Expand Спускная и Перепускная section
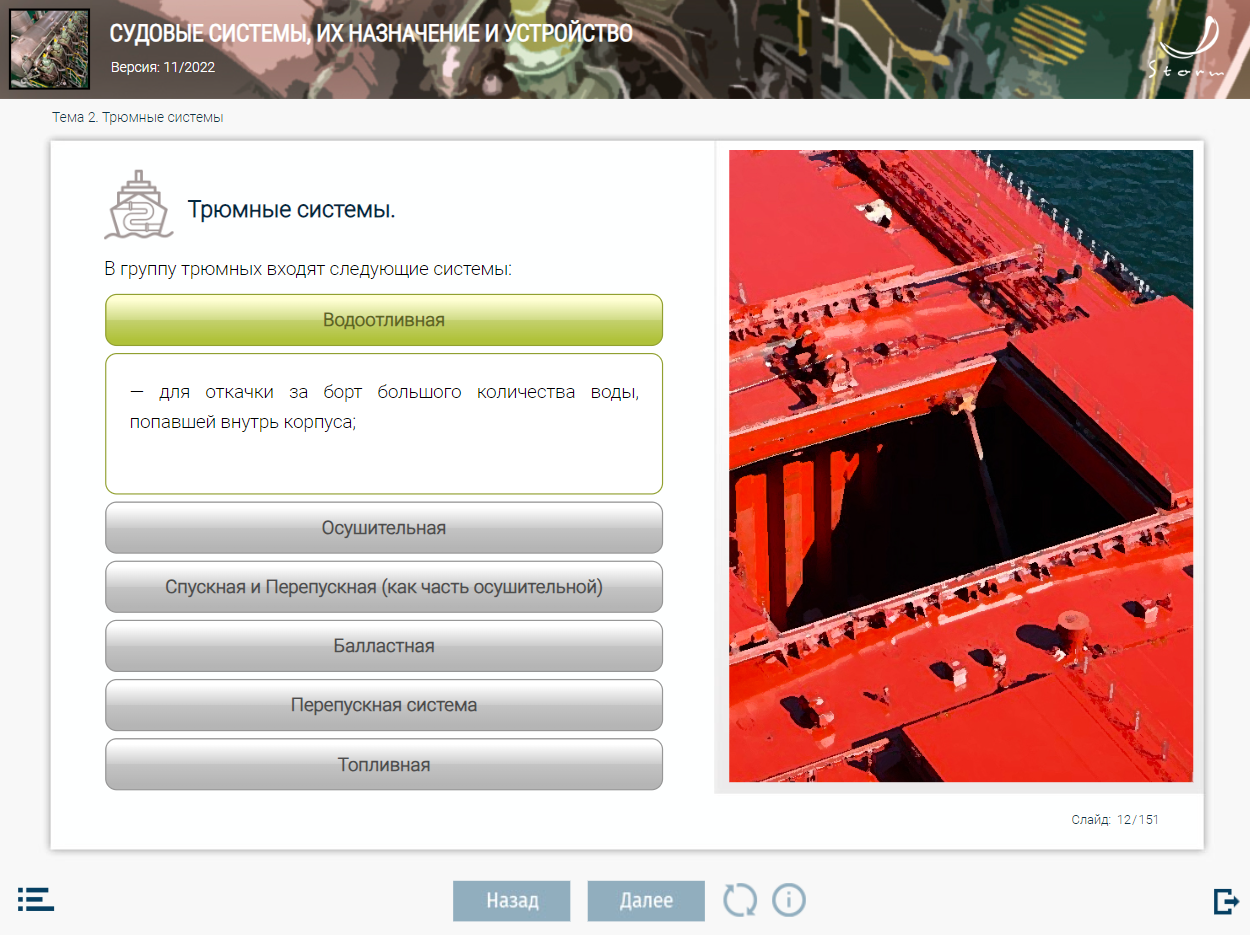Viewport: 1250px width, 935px height. [x=384, y=587]
